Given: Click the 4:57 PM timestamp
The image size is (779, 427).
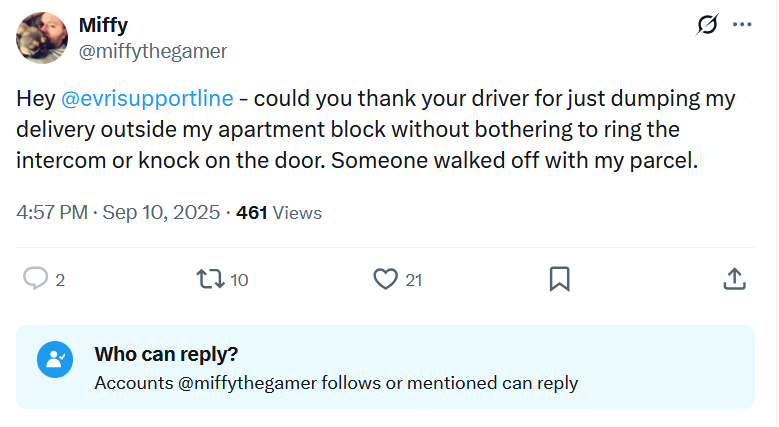Looking at the screenshot, I should (51, 213).
